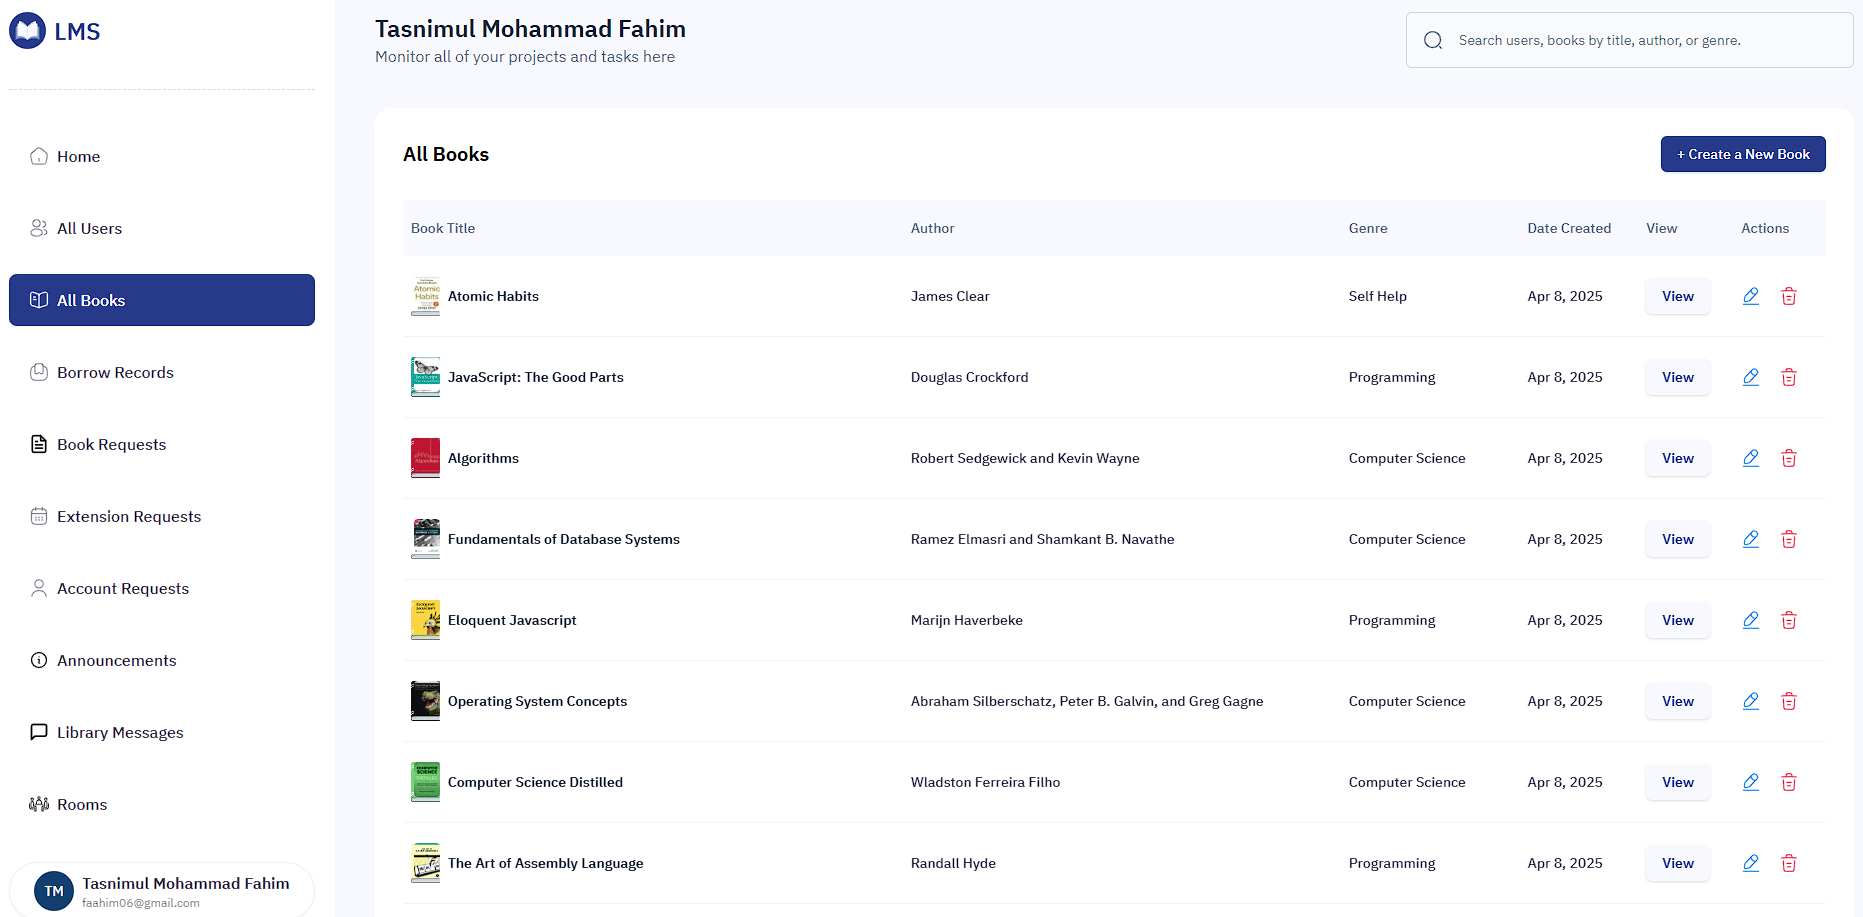Image resolution: width=1863 pixels, height=917 pixels.
Task: Click author Douglas Crockford
Action: tap(969, 377)
